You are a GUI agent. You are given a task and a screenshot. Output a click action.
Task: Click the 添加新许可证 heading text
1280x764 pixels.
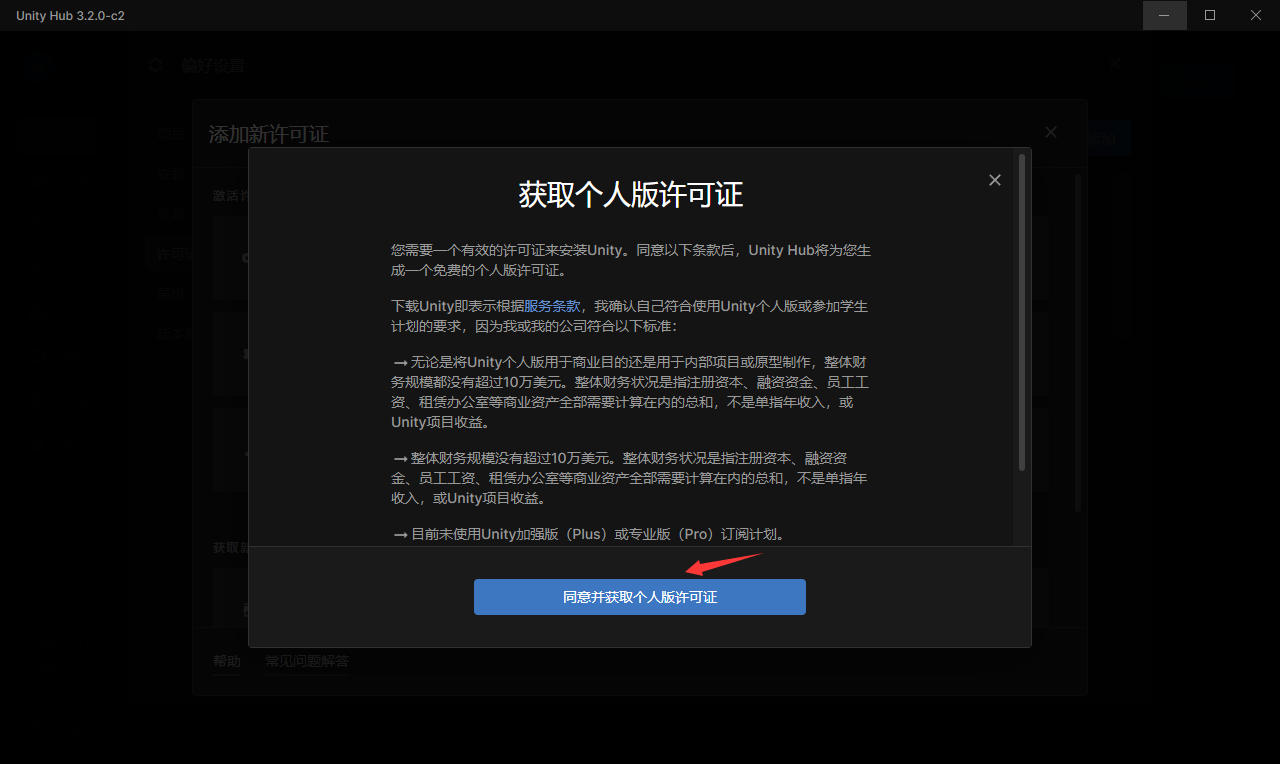268,134
